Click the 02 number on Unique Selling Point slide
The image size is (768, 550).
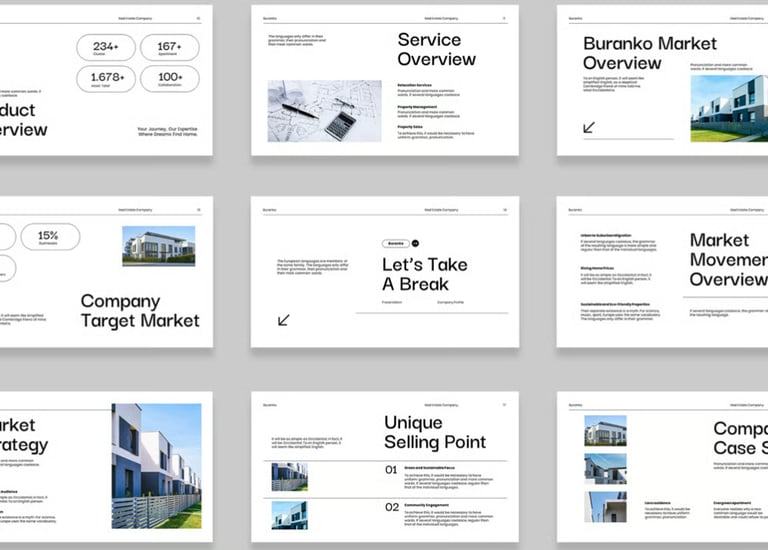(x=392, y=507)
